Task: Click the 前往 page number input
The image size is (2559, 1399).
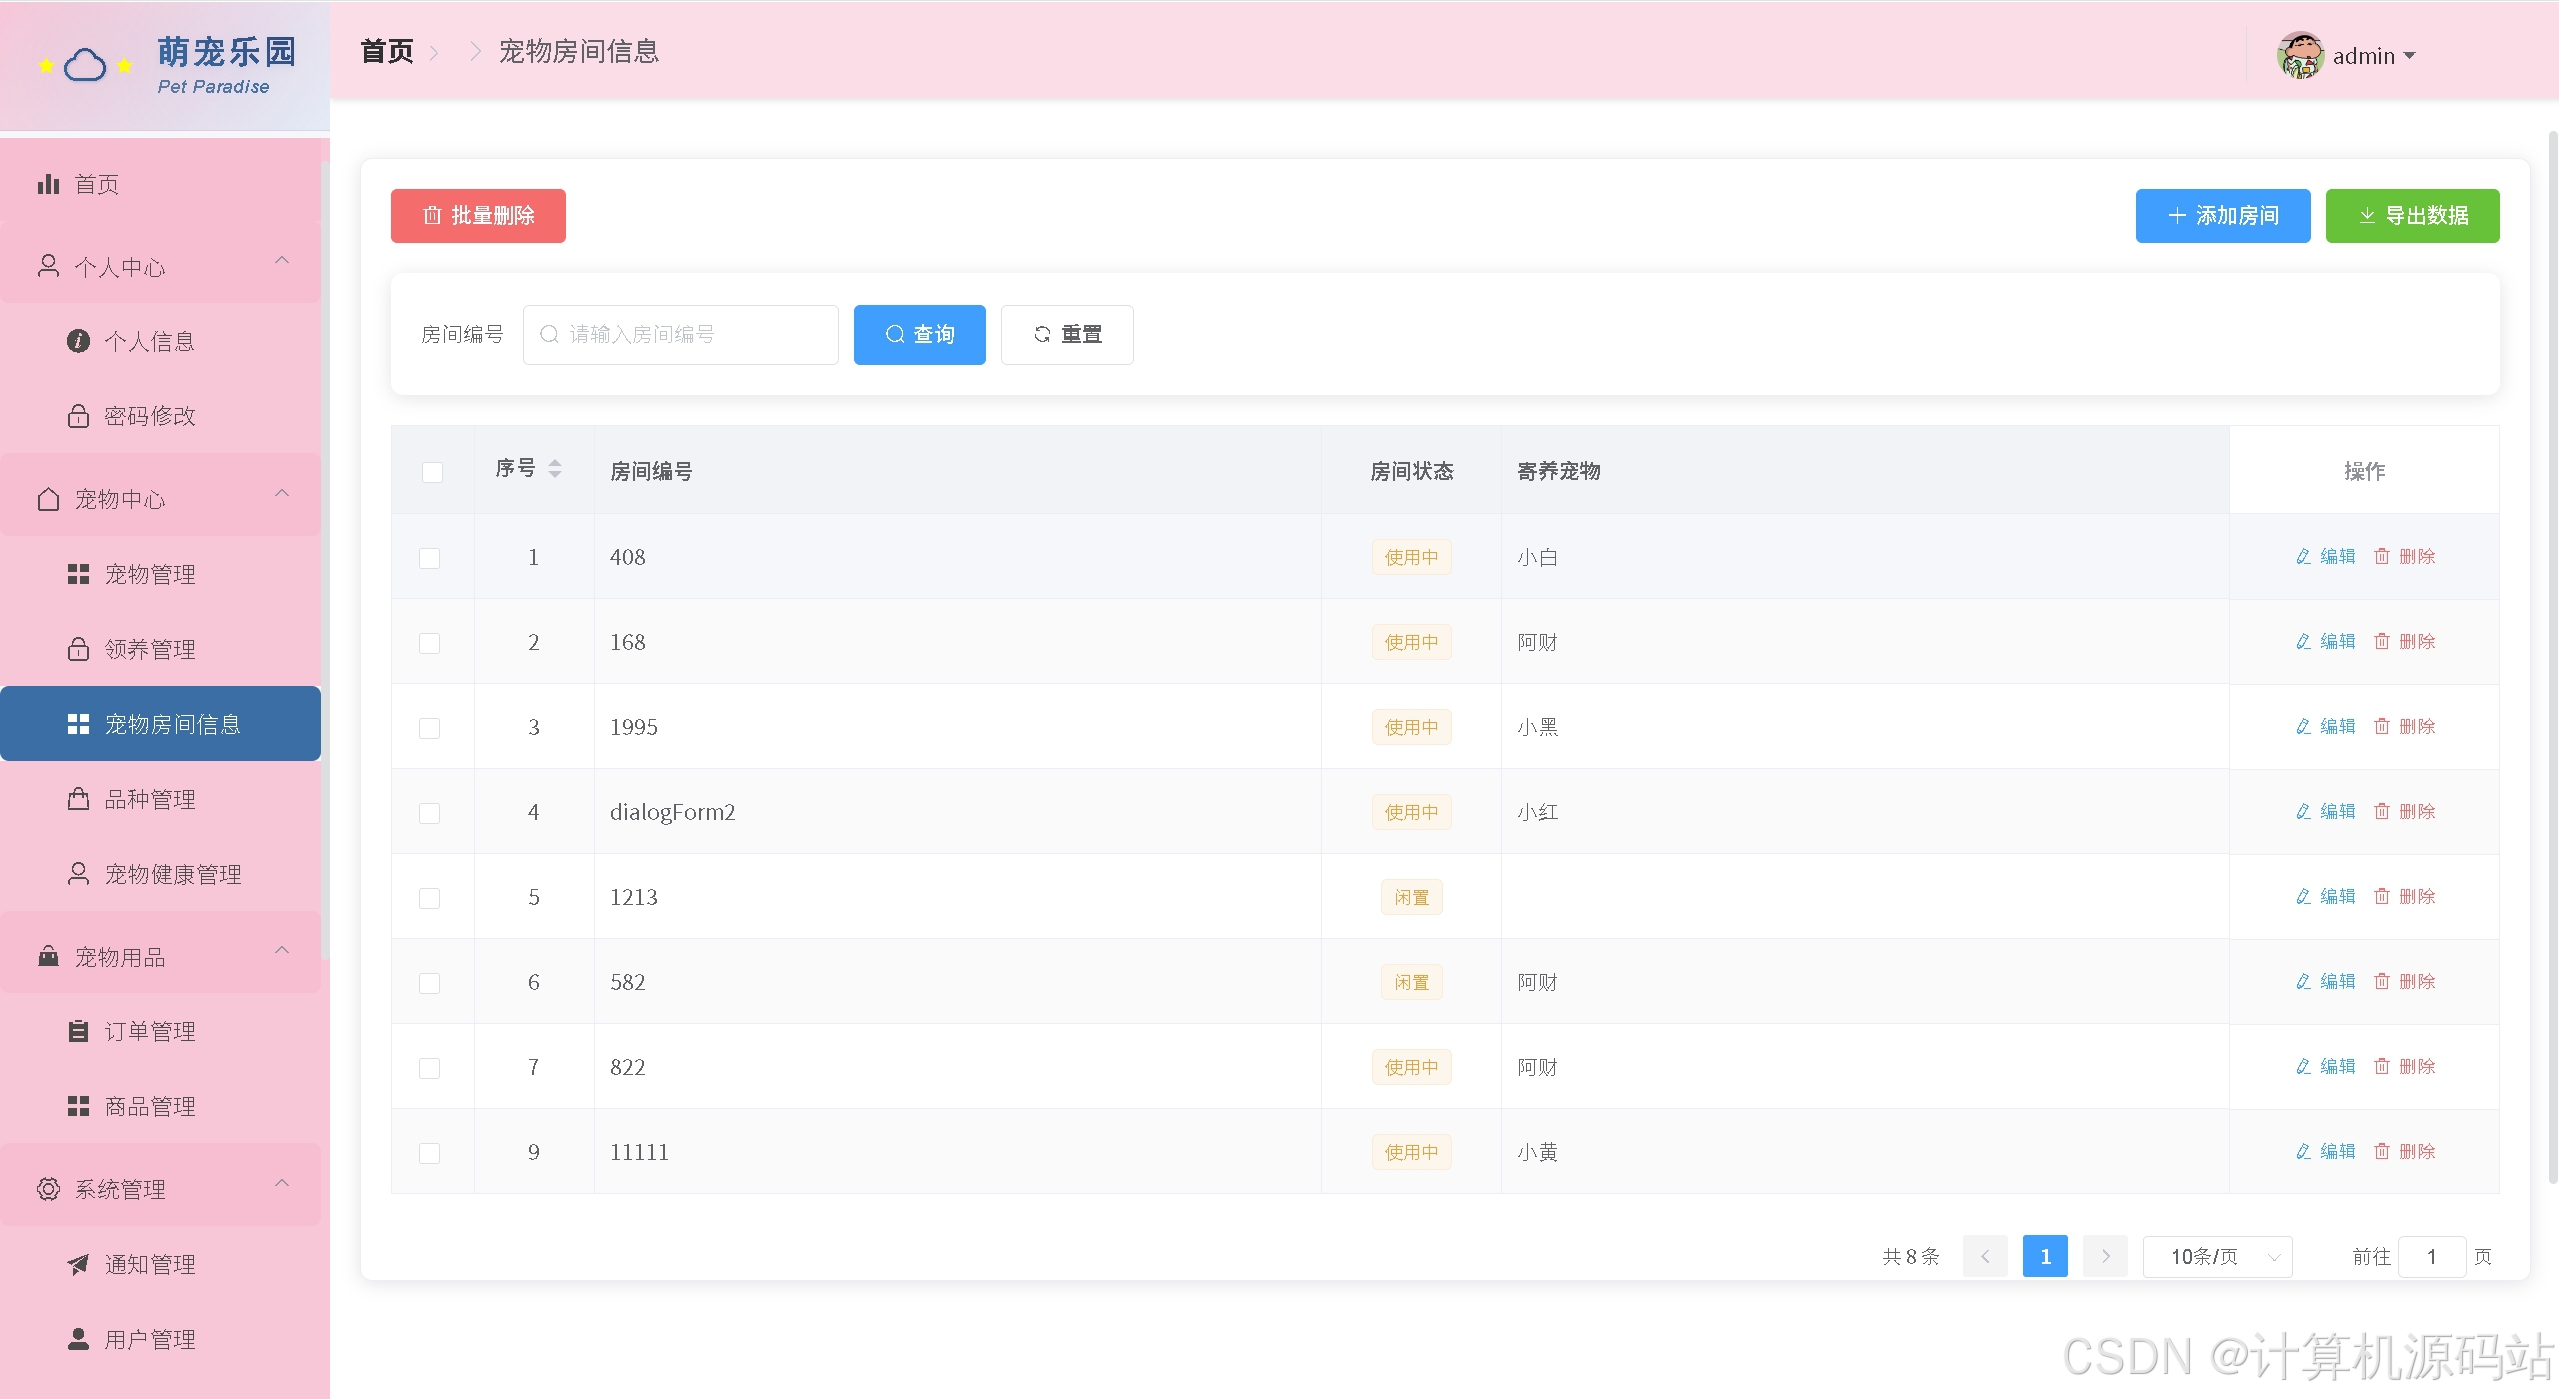Action: [2432, 1256]
